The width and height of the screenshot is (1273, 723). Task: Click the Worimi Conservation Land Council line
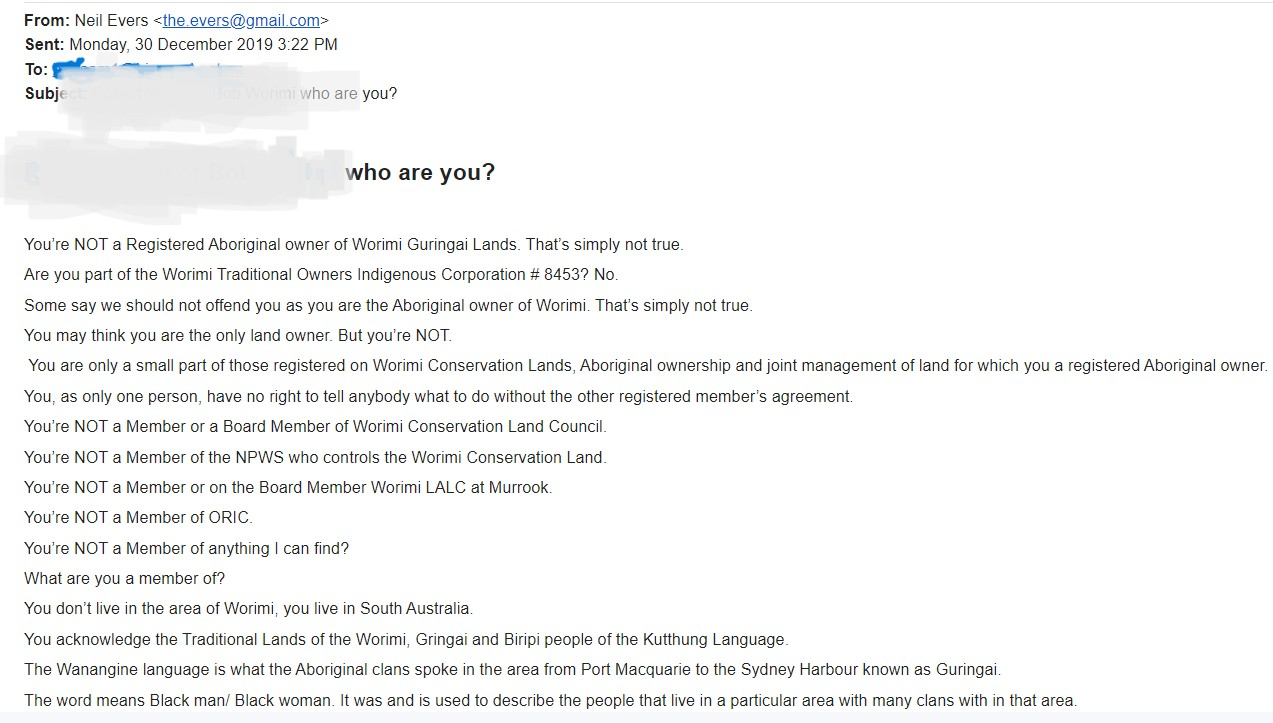click(315, 426)
